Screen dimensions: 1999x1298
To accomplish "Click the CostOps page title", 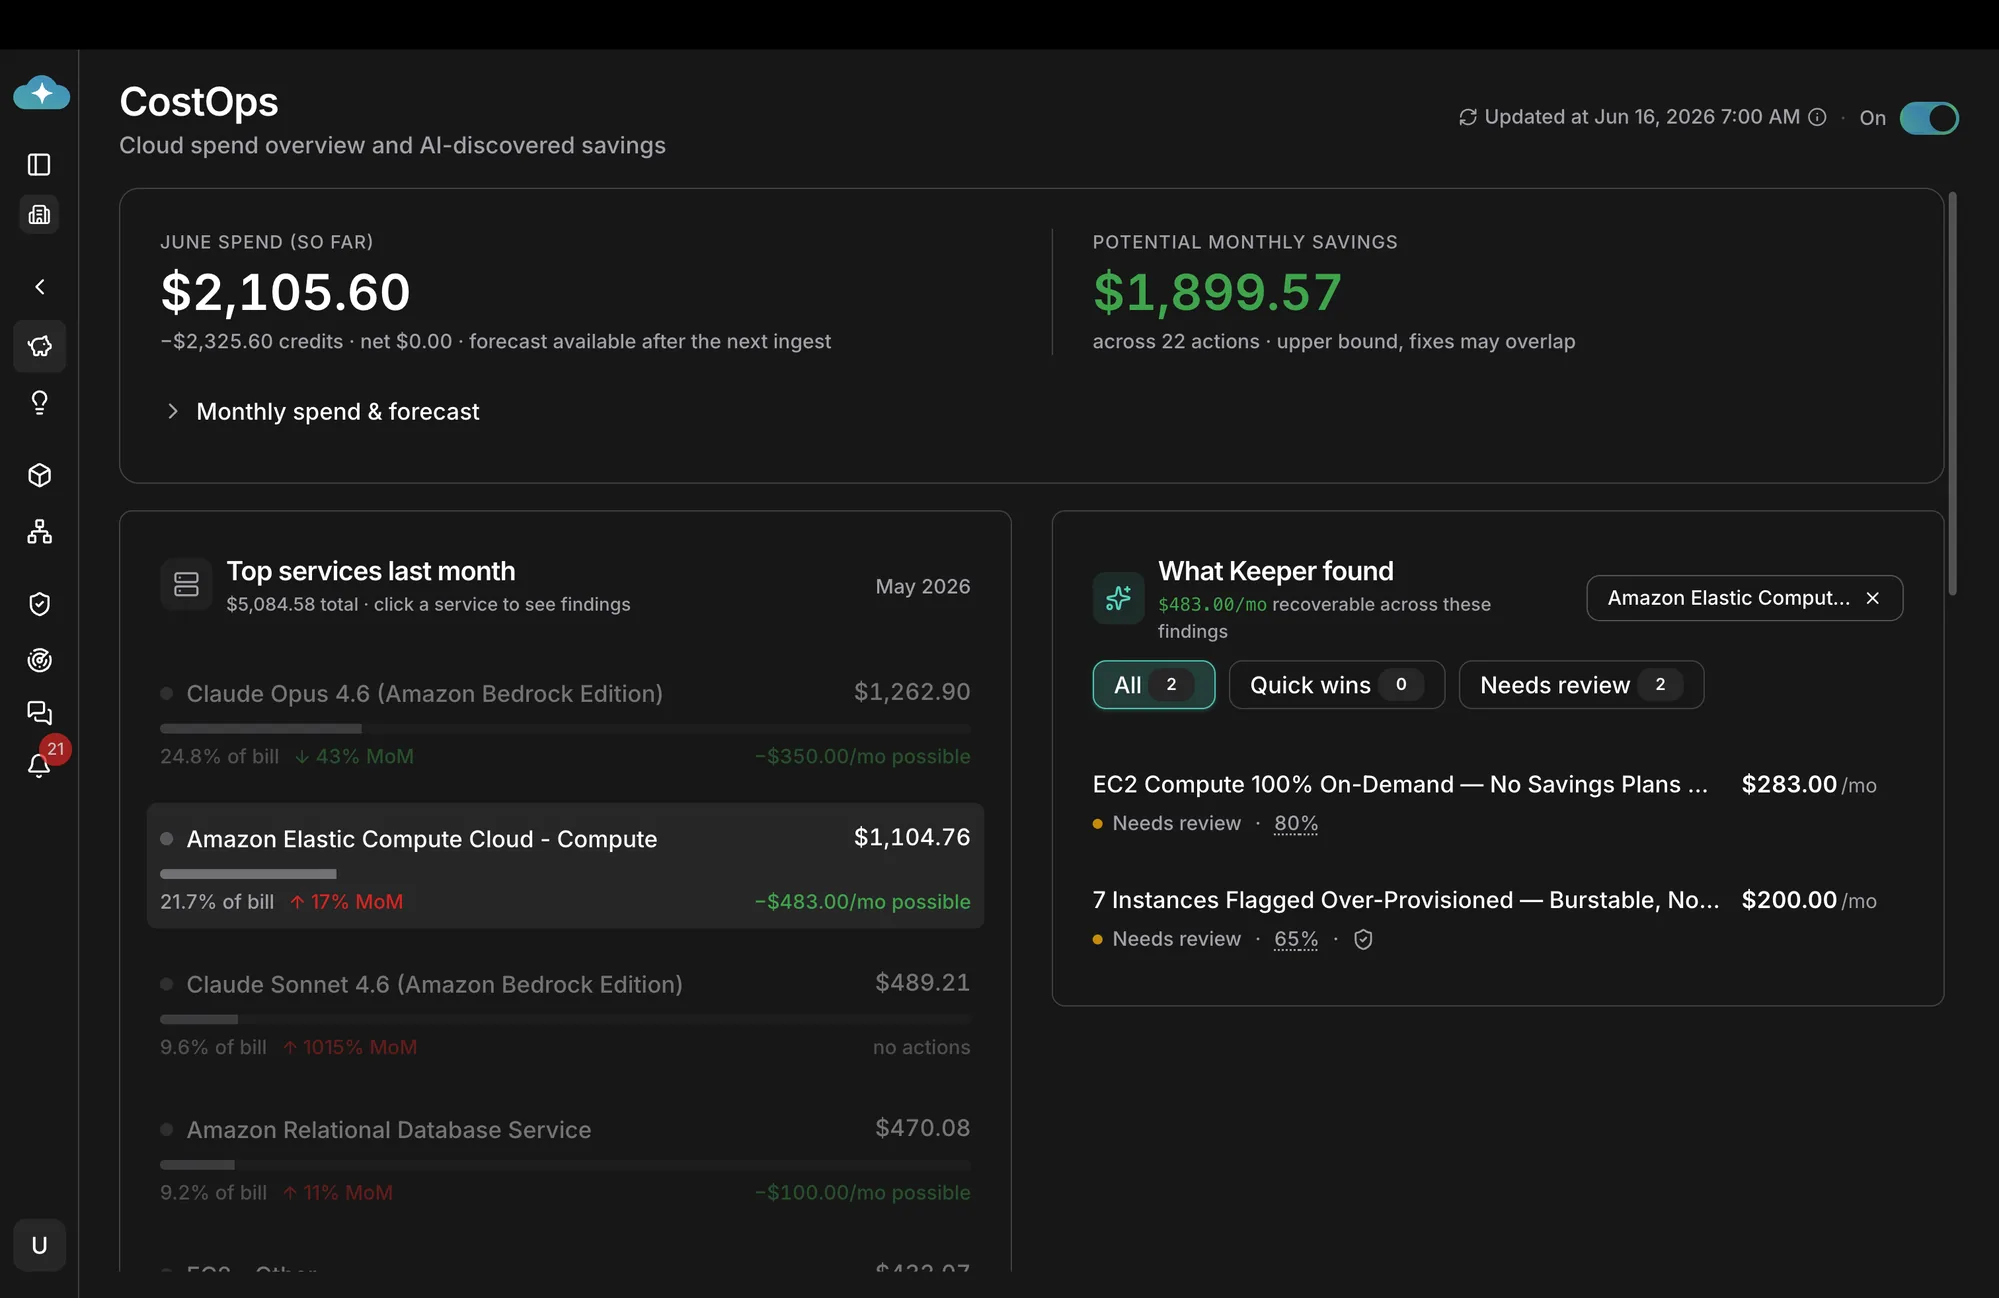I will click(199, 101).
